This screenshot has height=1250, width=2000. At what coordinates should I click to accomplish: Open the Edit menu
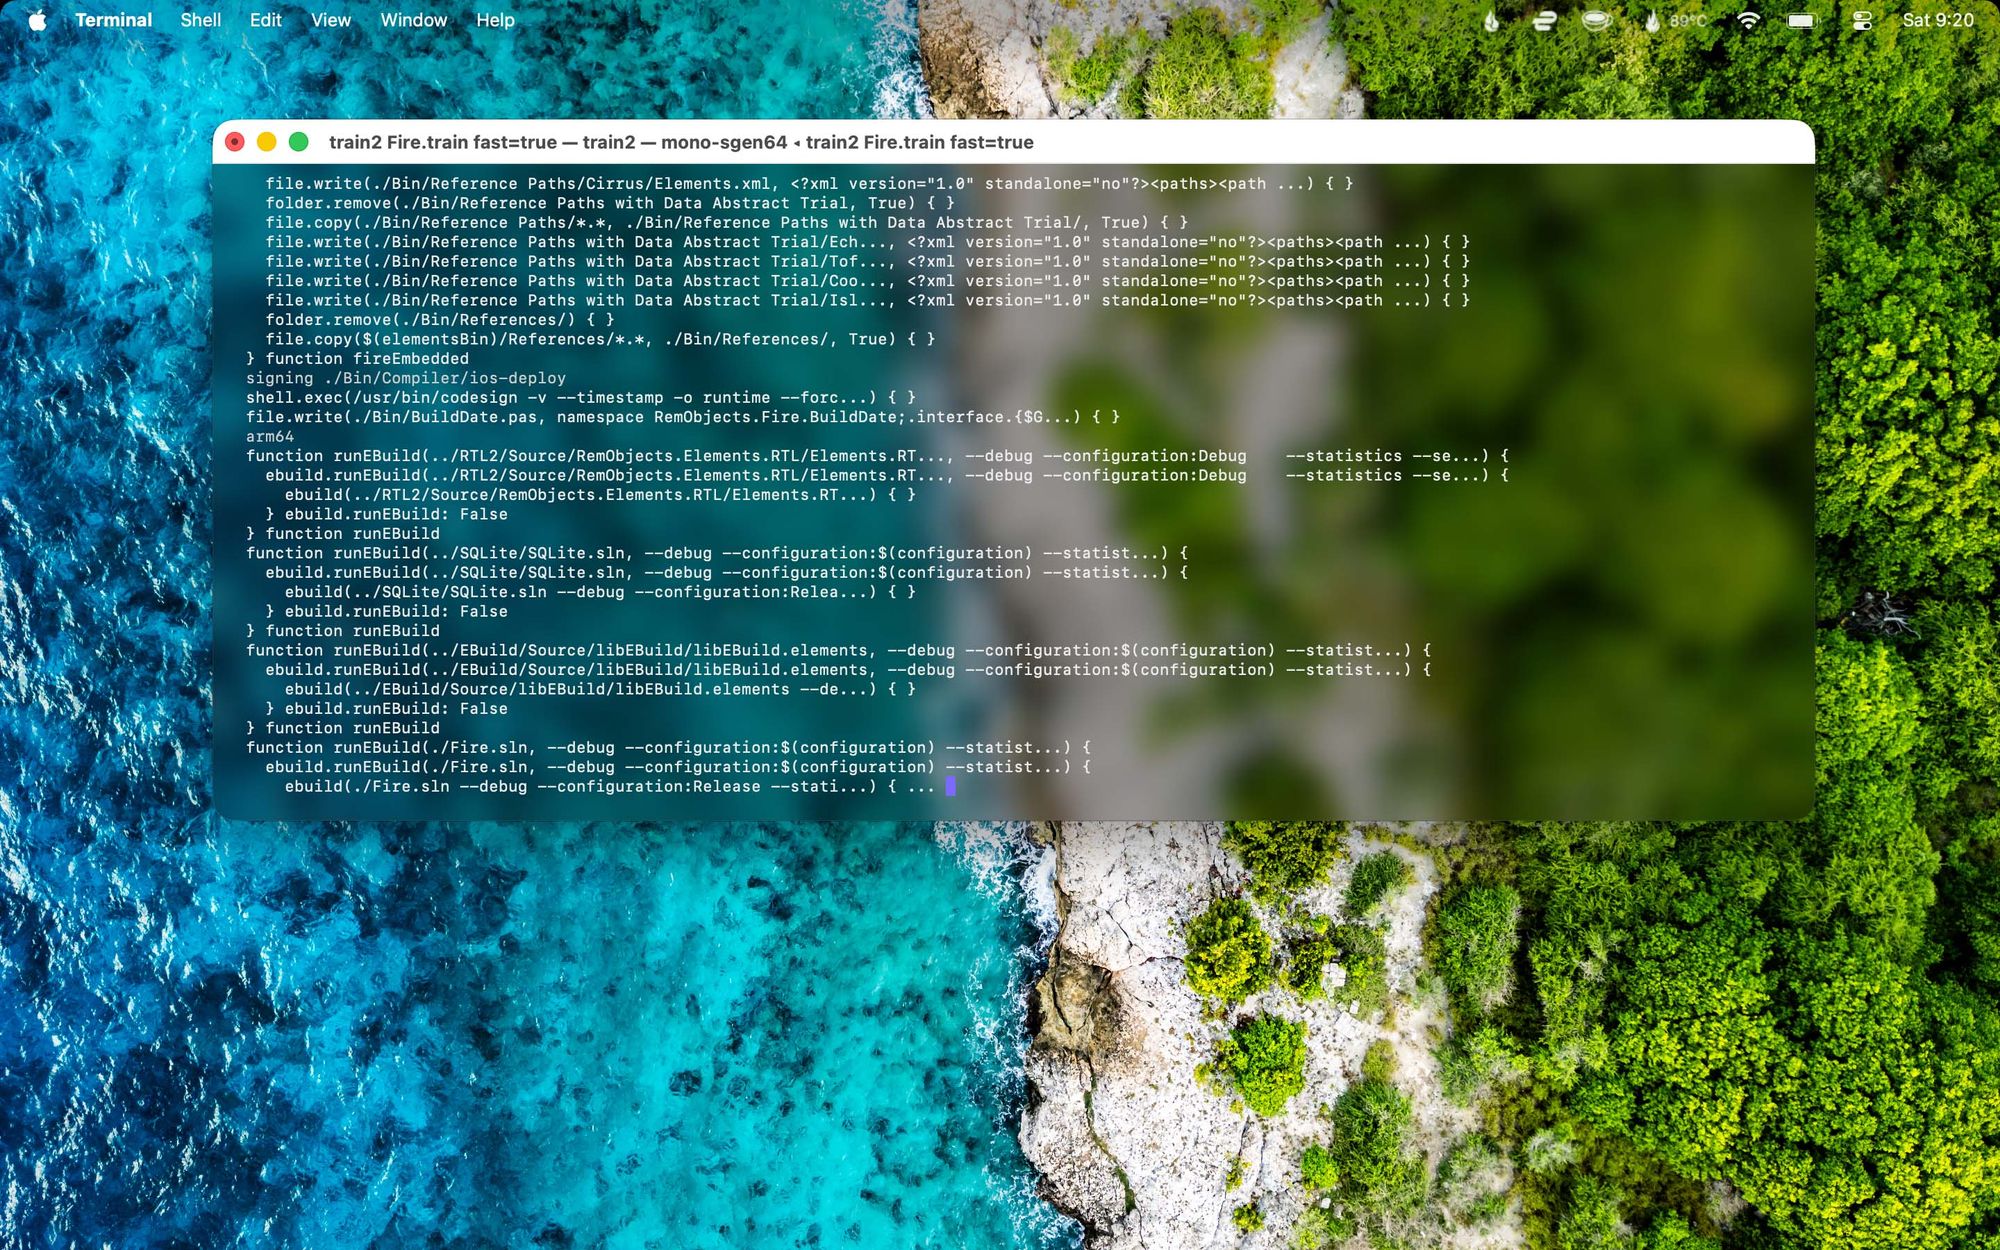[265, 20]
